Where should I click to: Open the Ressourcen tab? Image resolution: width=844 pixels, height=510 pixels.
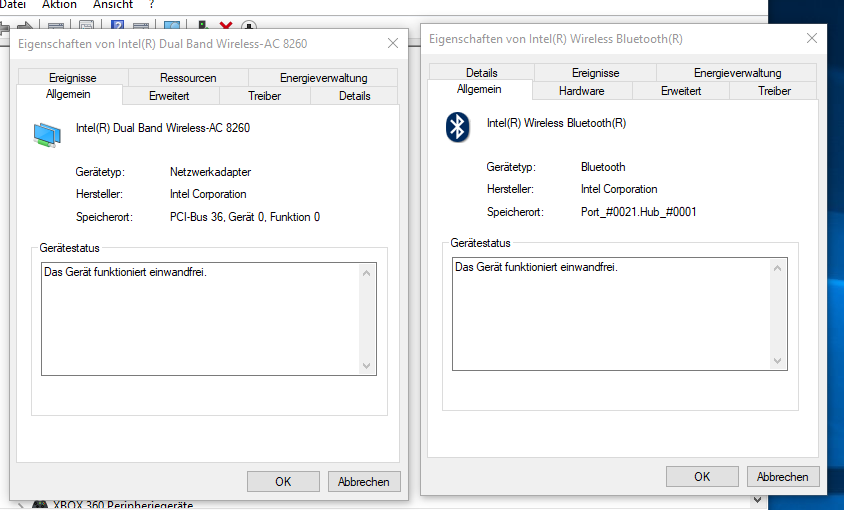[x=188, y=78]
